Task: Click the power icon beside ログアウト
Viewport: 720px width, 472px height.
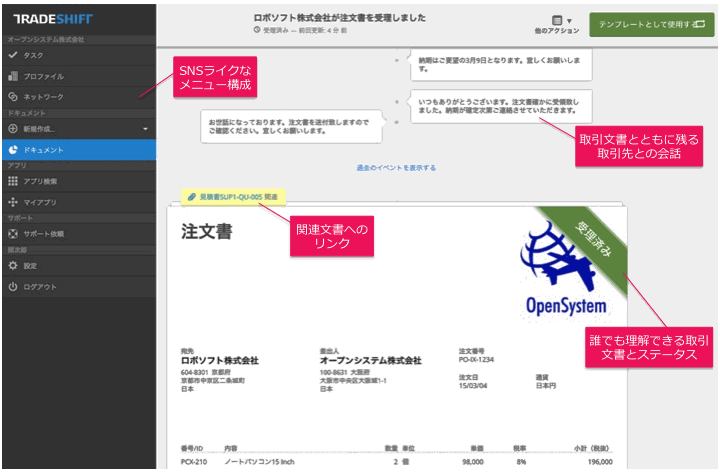Action: point(13,287)
